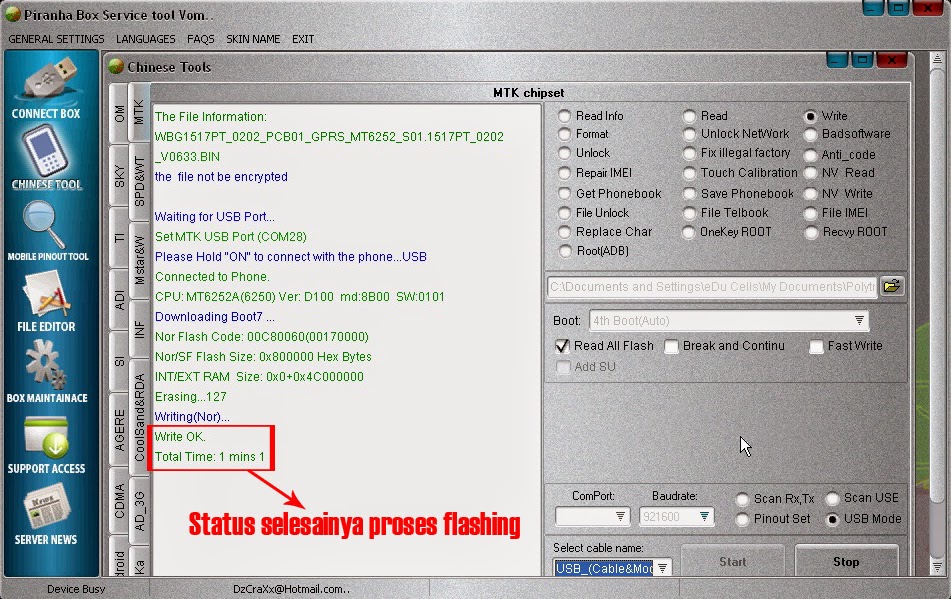The height and width of the screenshot is (599, 951).
Task: Open SKIN NAME menu
Action: point(253,39)
